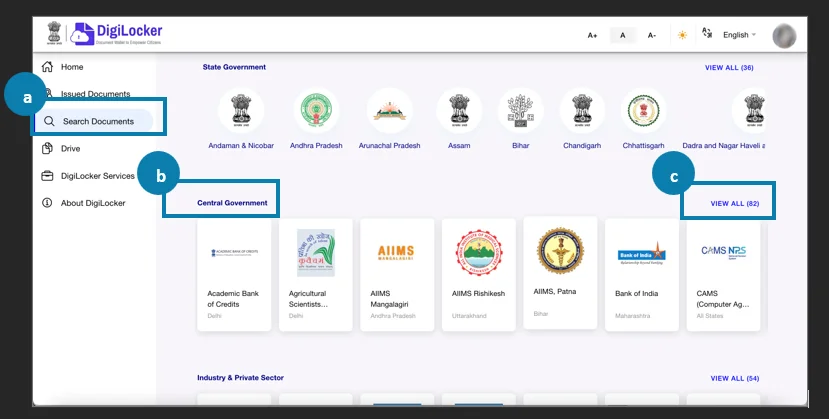Toggle the light theme sun icon
Screen dimensions: 829x419
tap(683, 35)
